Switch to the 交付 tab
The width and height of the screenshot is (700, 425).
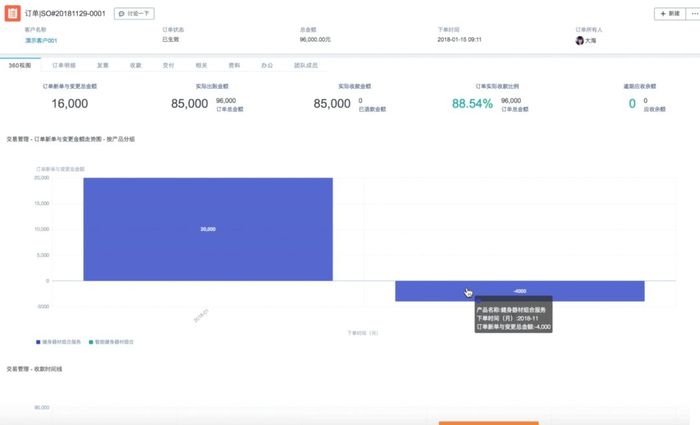pos(168,65)
